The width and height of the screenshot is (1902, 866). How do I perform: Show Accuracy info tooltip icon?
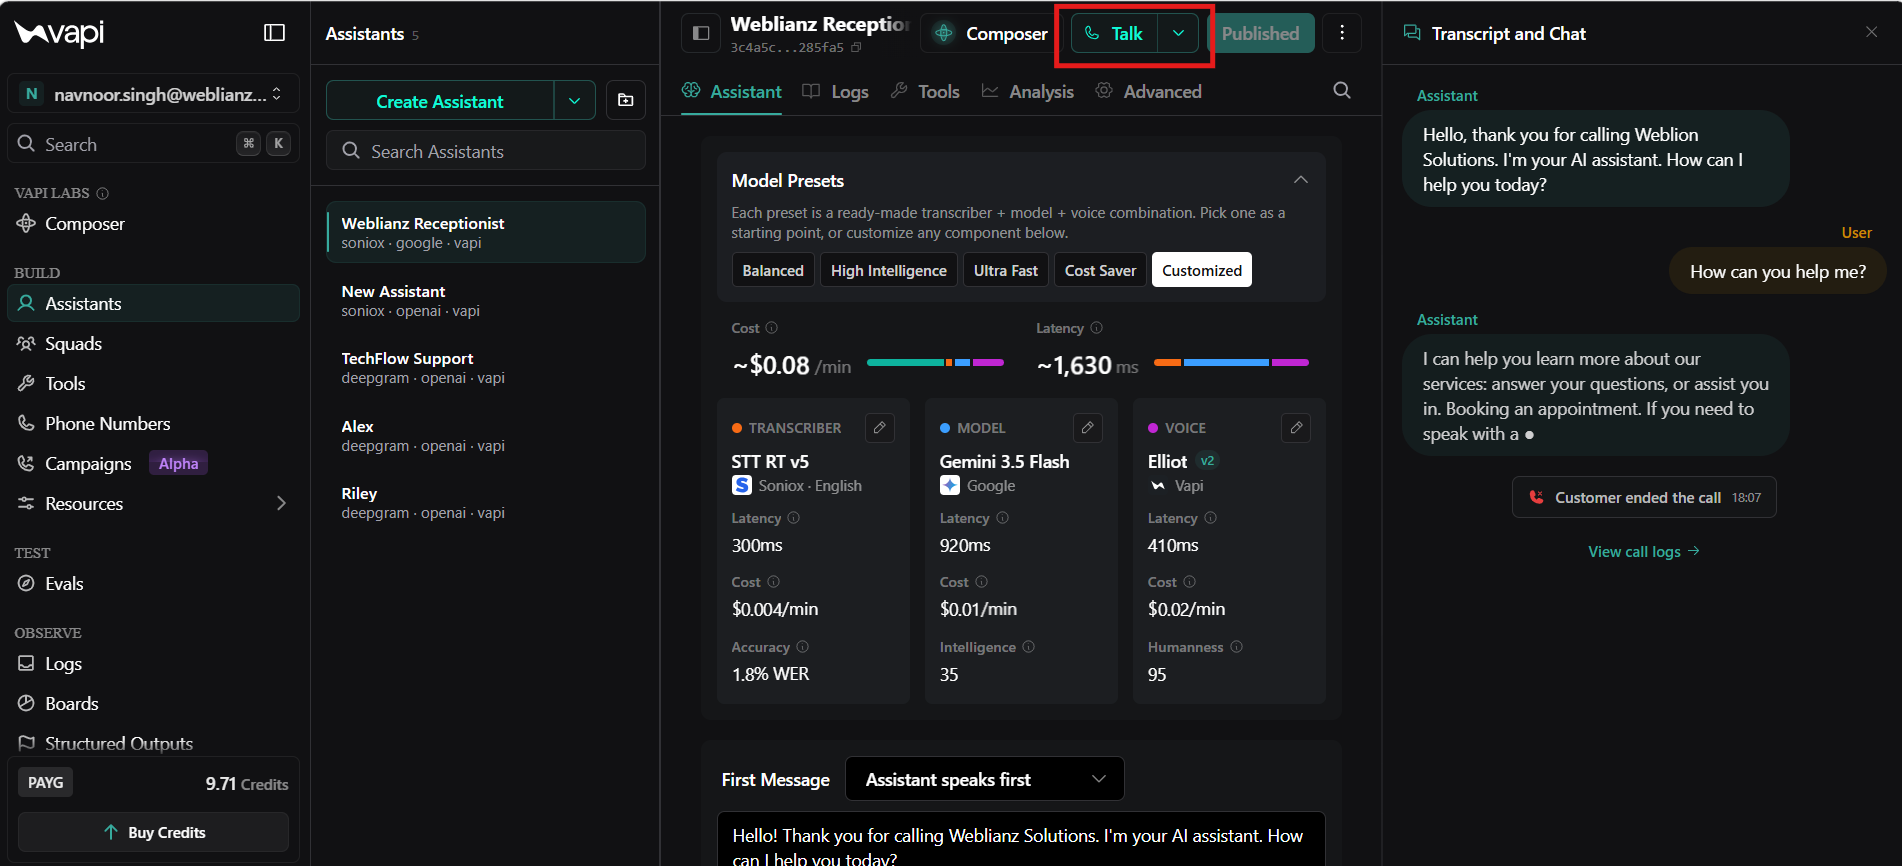803,647
